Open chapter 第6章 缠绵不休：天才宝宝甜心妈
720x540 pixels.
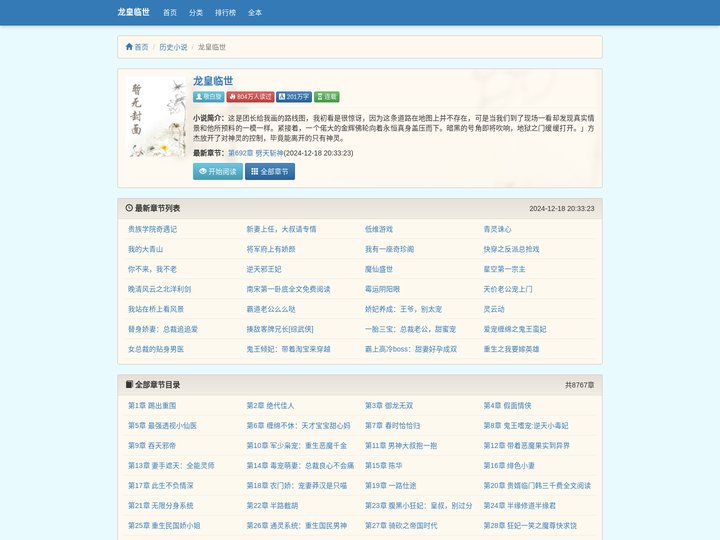[x=298, y=426]
